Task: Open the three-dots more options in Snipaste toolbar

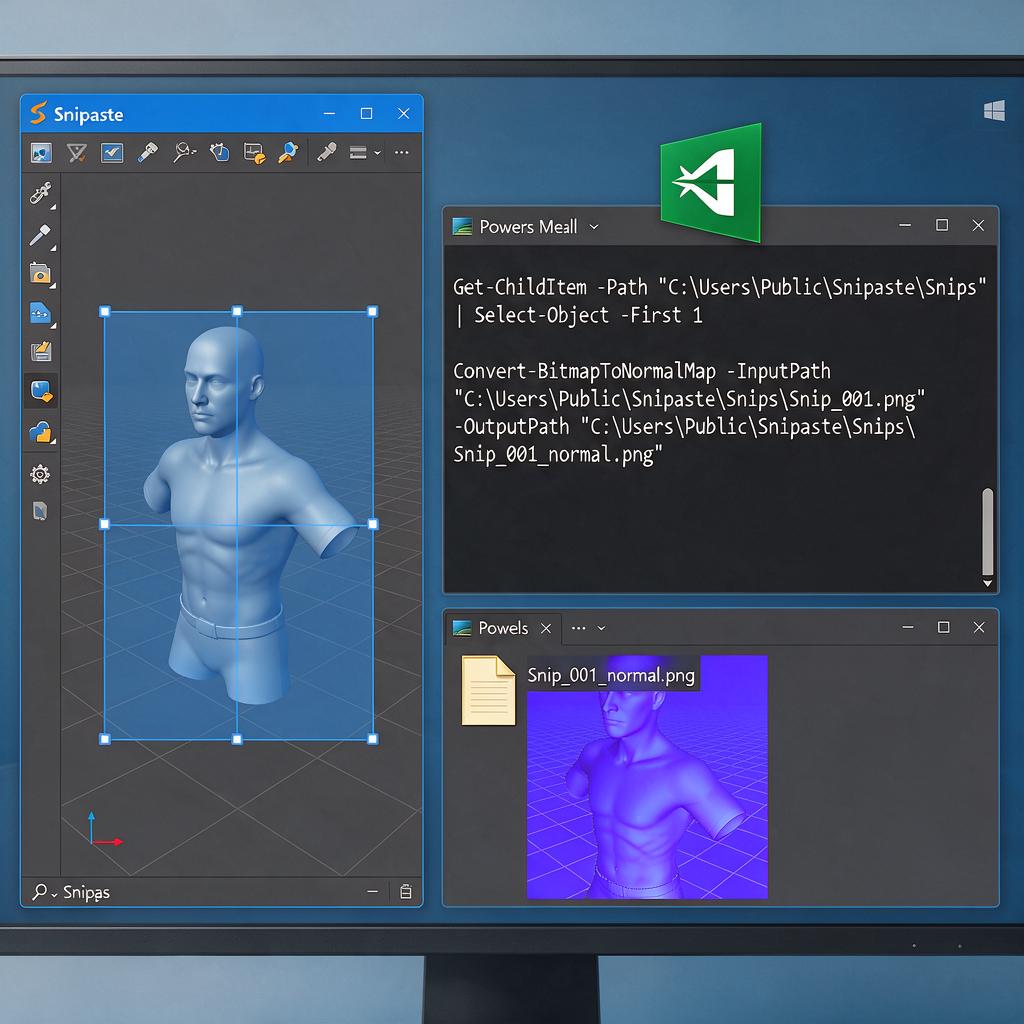Action: (402, 153)
